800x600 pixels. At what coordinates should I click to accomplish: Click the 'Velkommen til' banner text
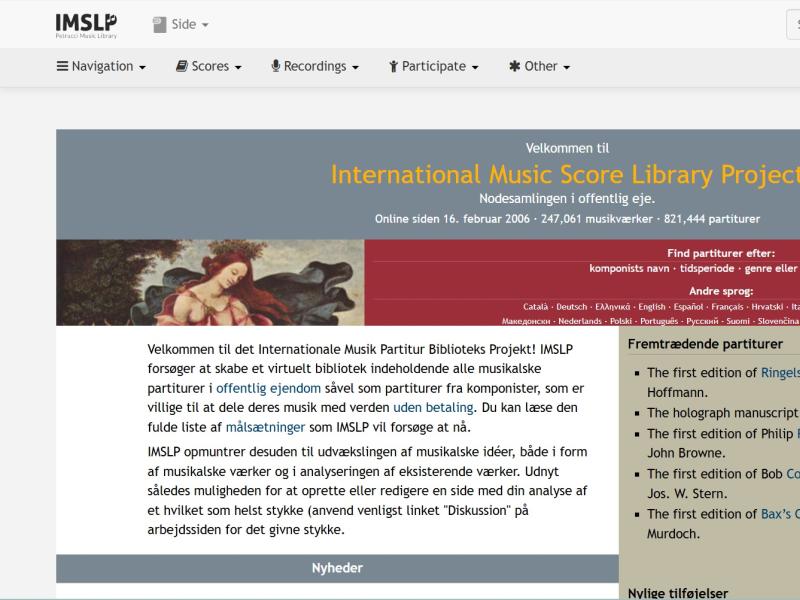(567, 148)
